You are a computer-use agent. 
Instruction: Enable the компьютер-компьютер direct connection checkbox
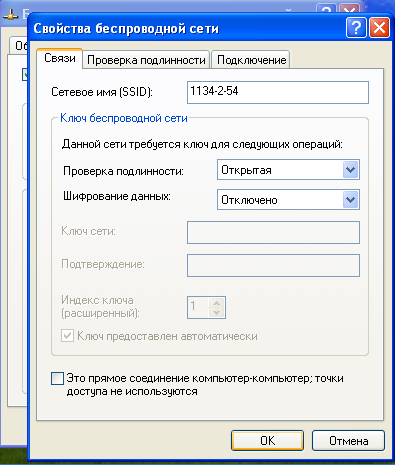tap(57, 378)
